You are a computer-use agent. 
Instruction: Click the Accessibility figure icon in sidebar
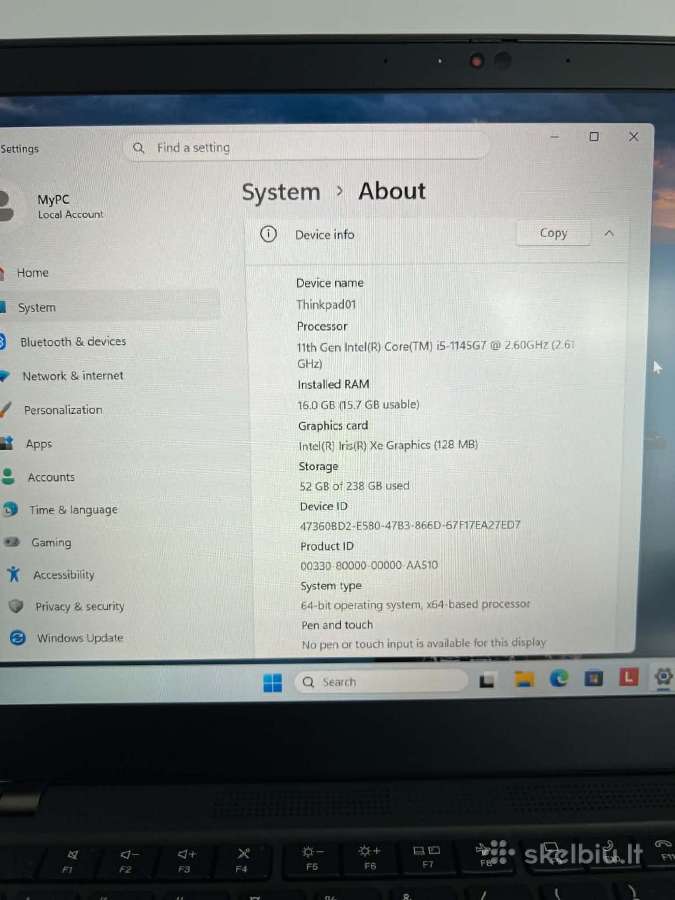pos(14,574)
